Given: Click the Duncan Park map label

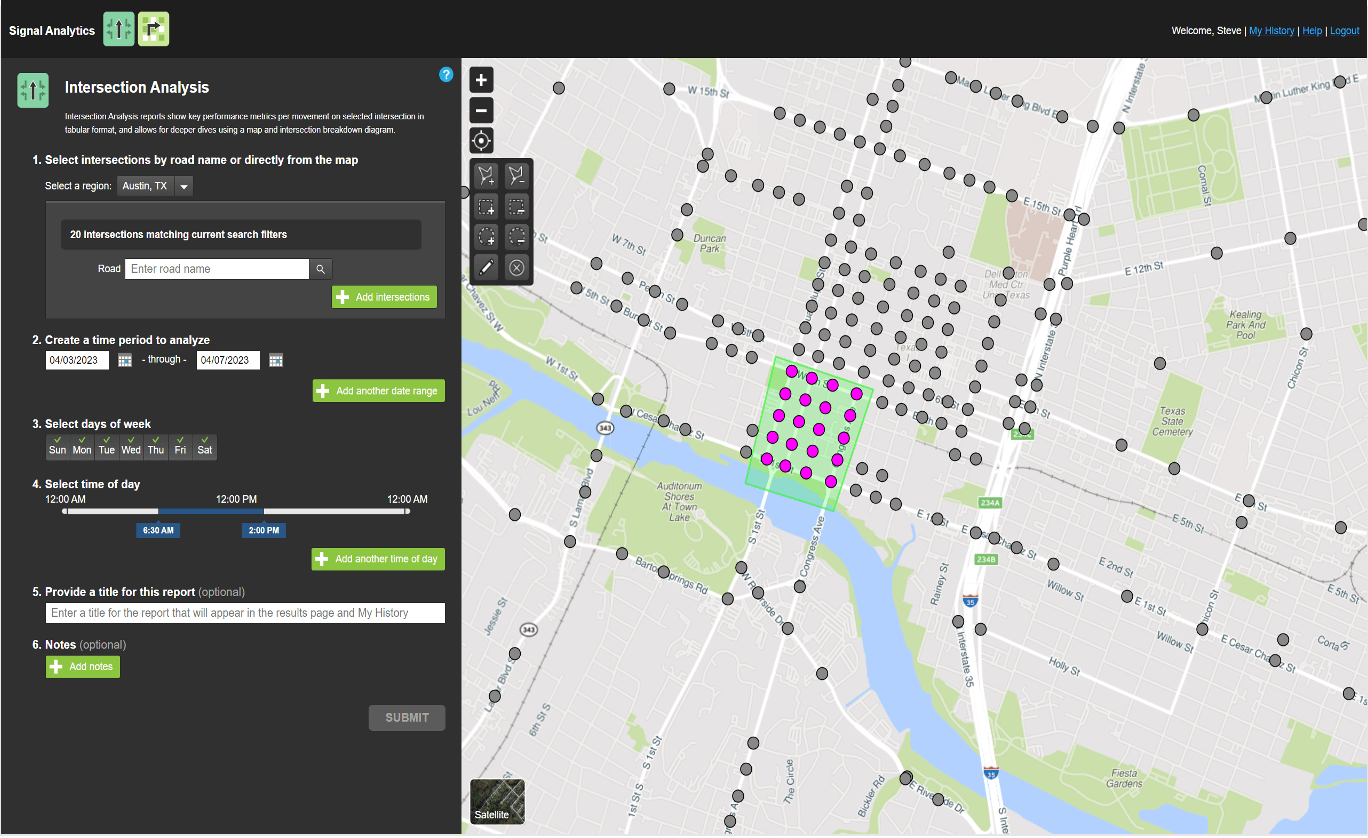Looking at the screenshot, I should (x=711, y=243).
